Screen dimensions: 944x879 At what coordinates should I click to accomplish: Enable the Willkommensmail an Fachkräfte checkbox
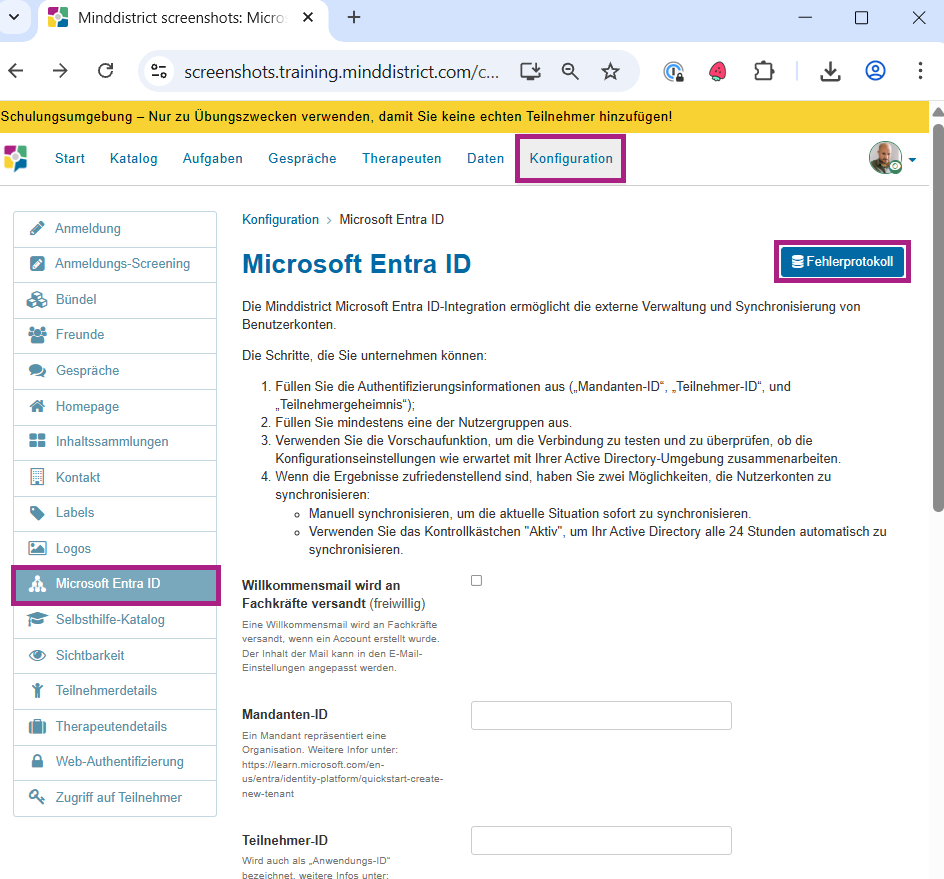(x=476, y=580)
